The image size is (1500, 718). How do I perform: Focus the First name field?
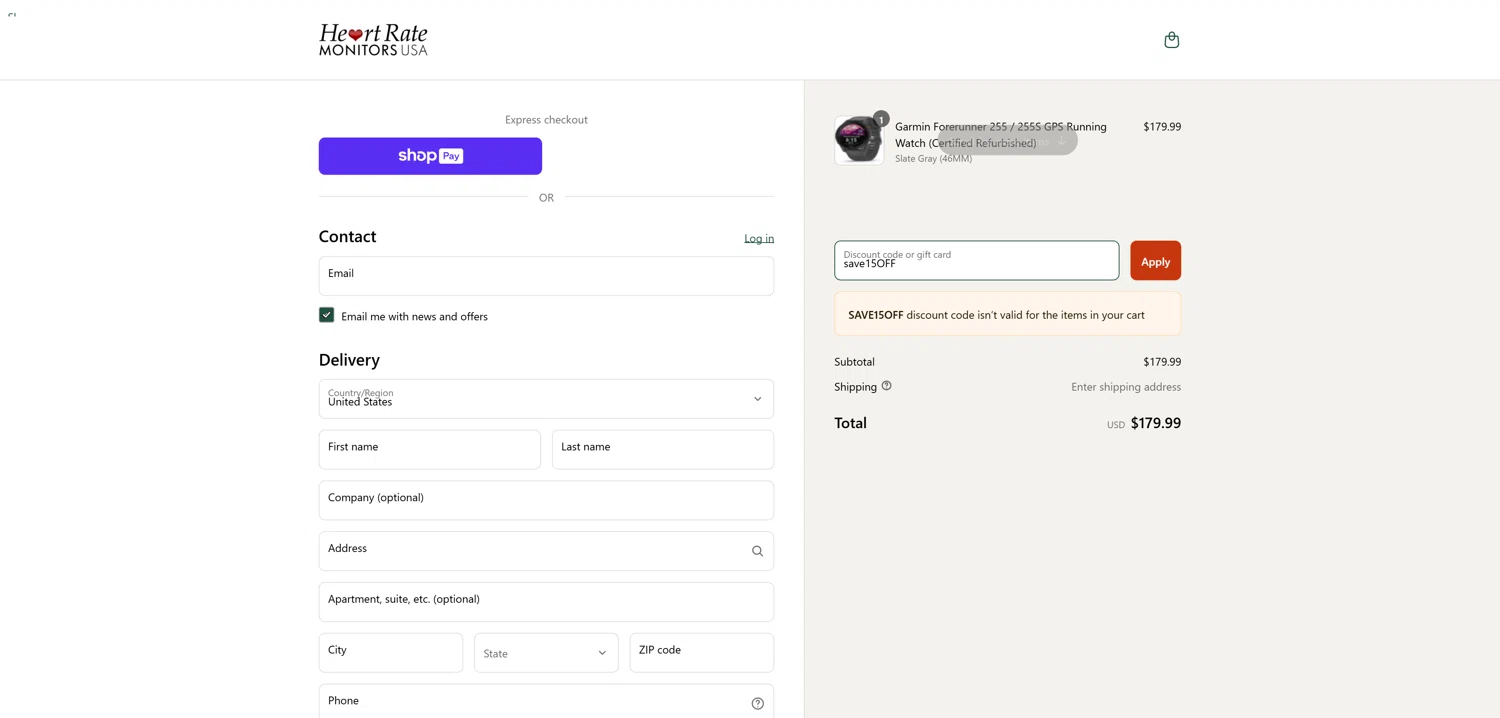point(430,450)
